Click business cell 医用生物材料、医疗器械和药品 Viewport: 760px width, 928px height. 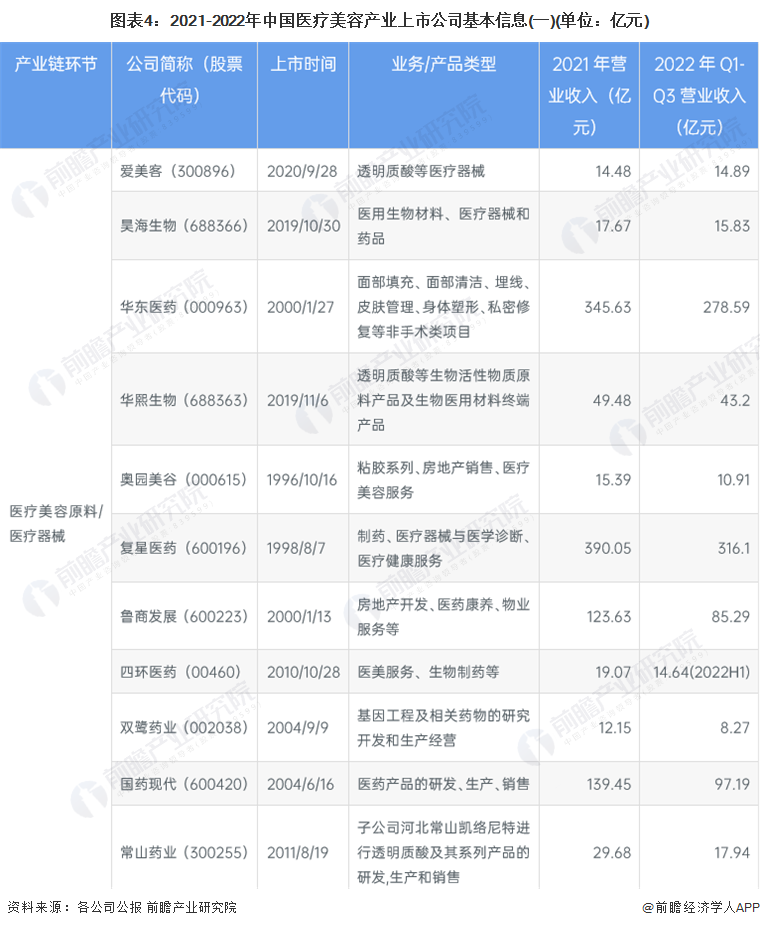click(x=443, y=226)
